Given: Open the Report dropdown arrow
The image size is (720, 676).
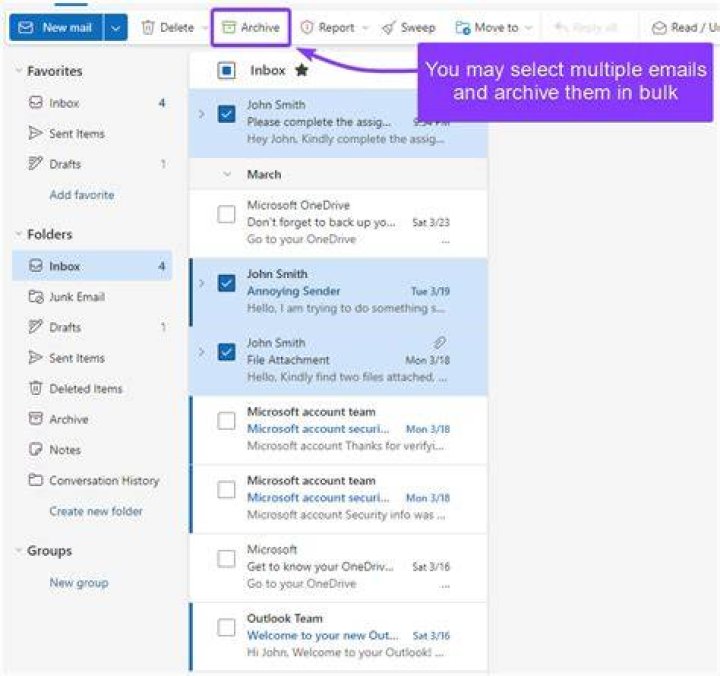Looking at the screenshot, I should point(366,28).
